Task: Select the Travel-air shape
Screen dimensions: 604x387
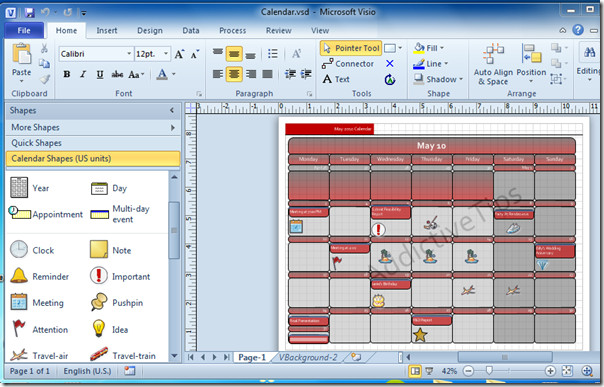Action: (39, 355)
